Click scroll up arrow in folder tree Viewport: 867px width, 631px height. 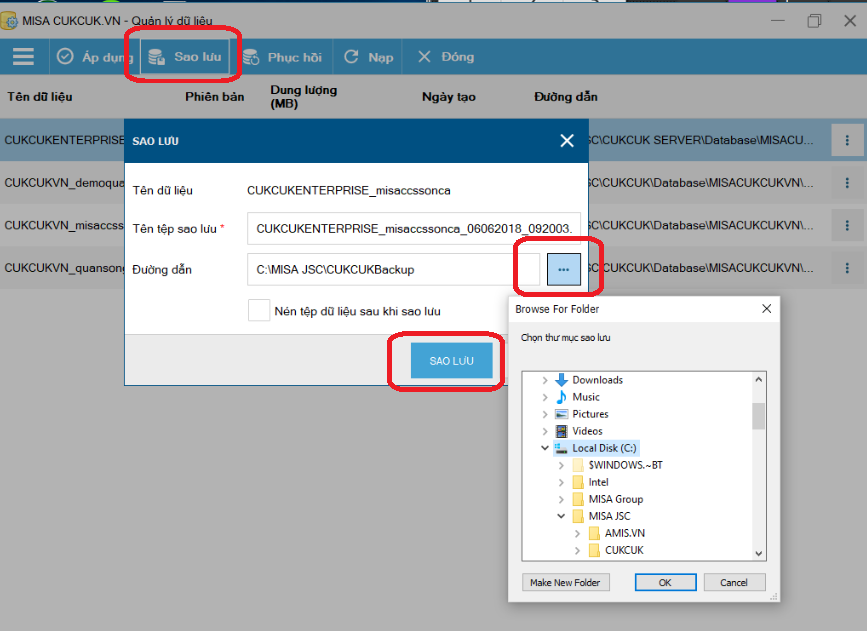(759, 379)
